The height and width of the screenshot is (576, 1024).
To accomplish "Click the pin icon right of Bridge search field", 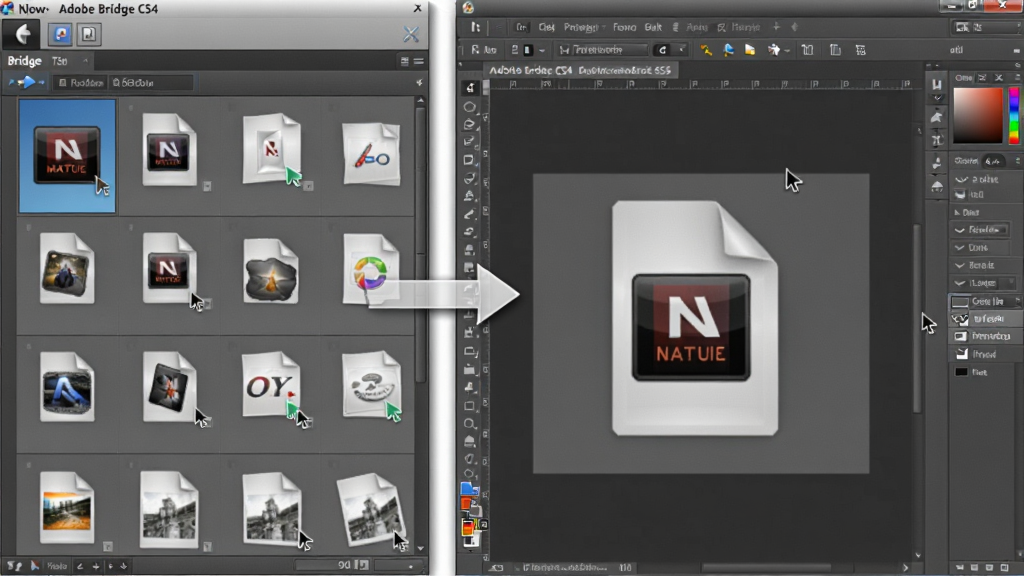I will click(419, 83).
